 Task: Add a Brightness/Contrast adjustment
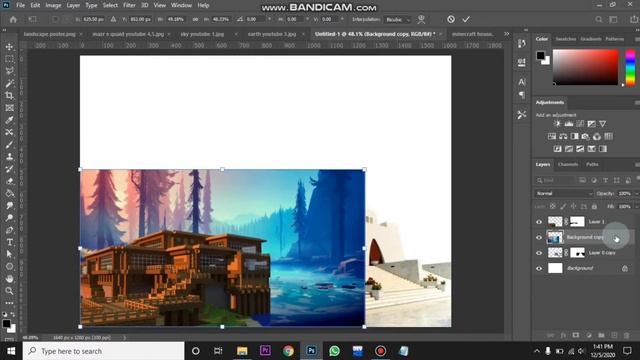[x=557, y=124]
